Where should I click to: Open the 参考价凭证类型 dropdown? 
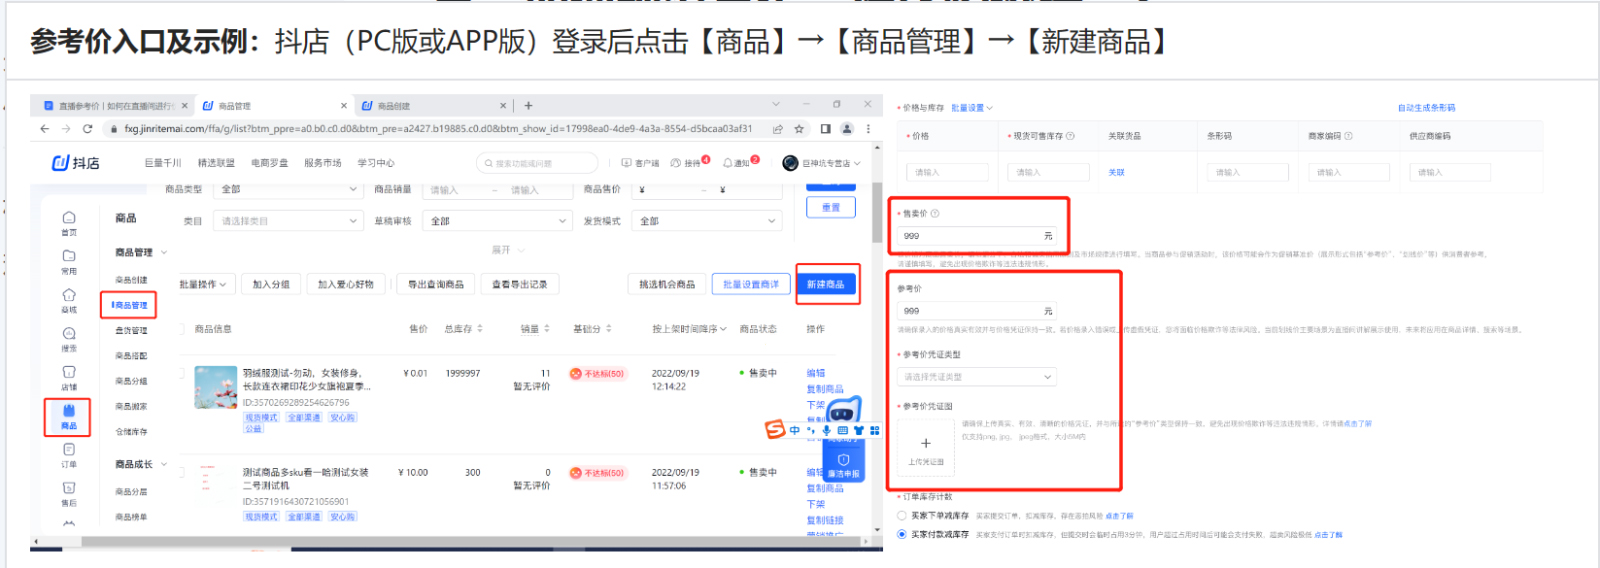click(x=977, y=377)
